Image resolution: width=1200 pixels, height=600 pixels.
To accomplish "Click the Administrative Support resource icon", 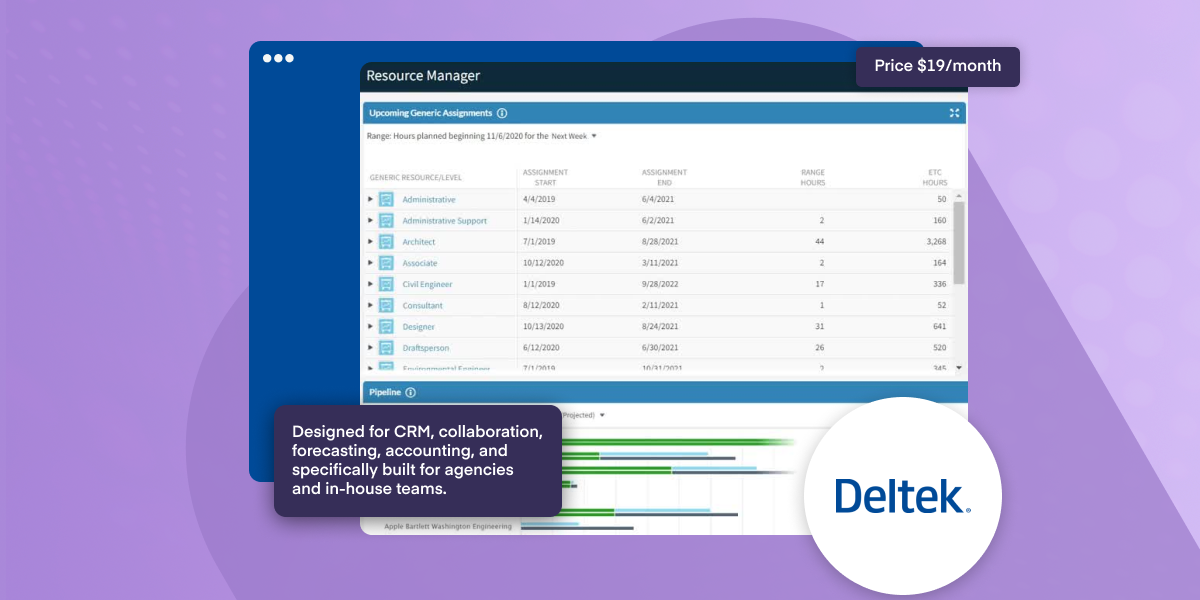I will (386, 220).
